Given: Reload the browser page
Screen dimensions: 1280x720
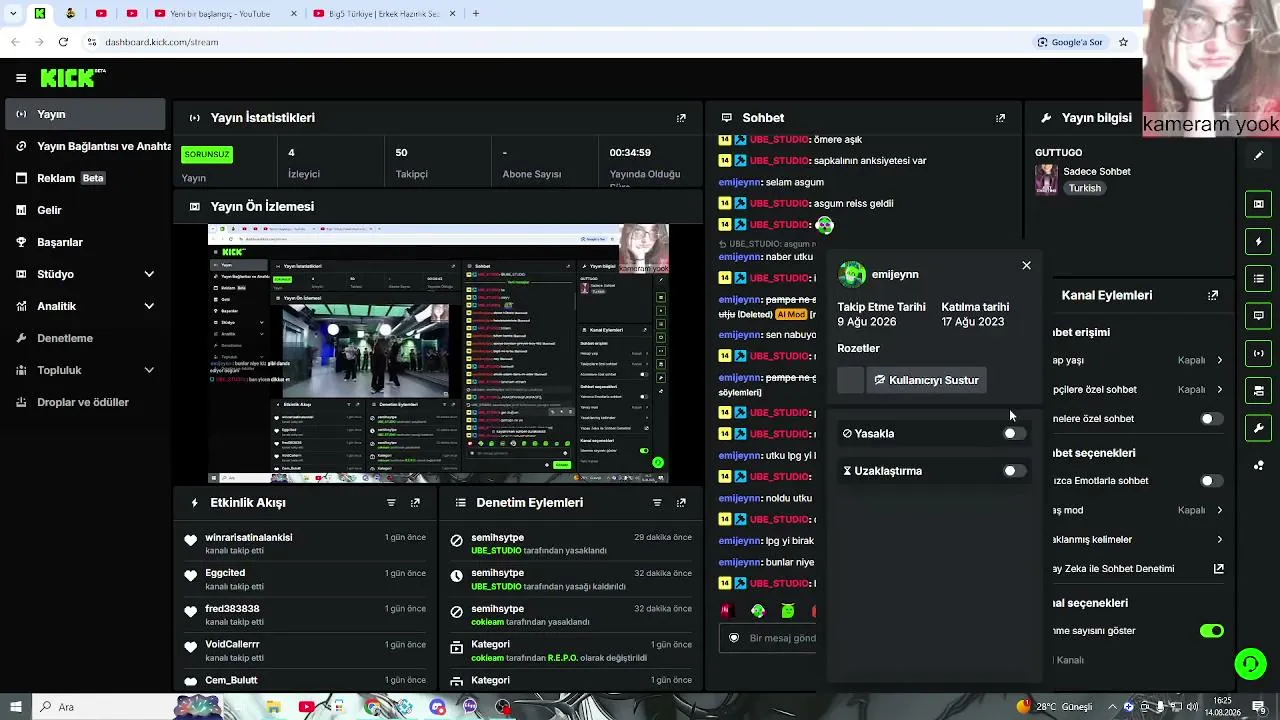Looking at the screenshot, I should pyautogui.click(x=63, y=42).
